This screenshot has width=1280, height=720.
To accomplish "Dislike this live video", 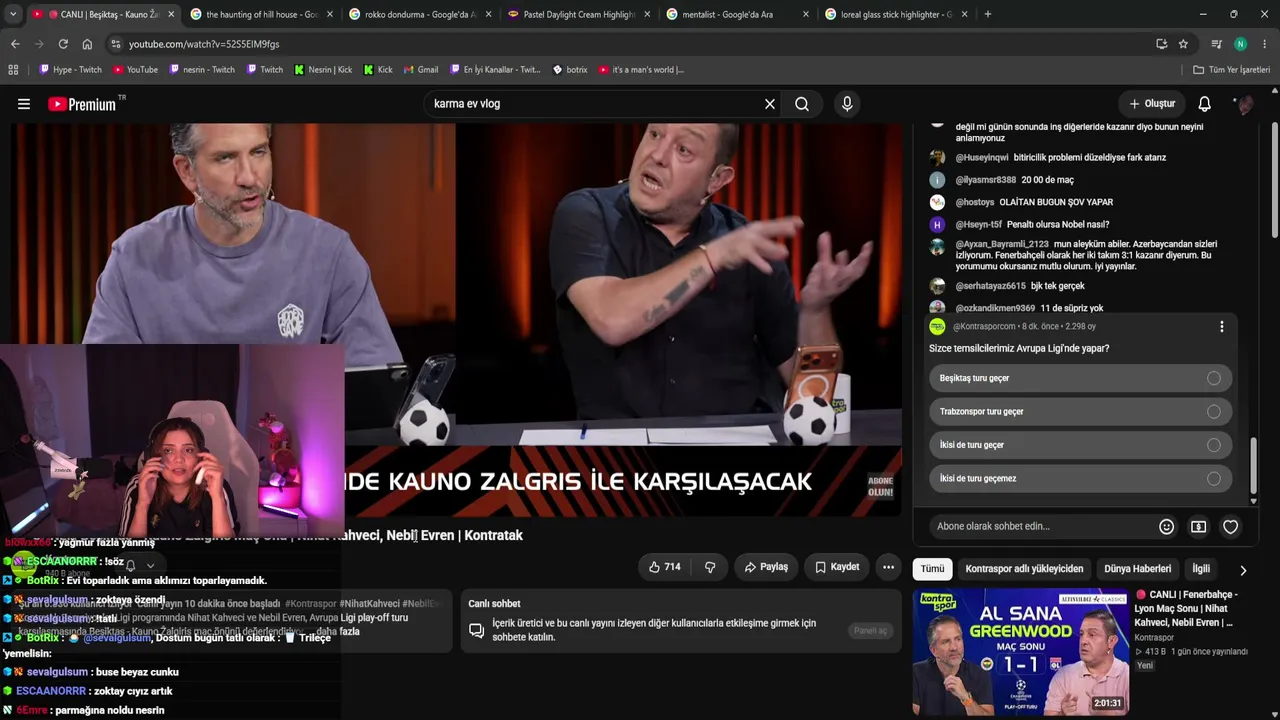I will [x=710, y=567].
